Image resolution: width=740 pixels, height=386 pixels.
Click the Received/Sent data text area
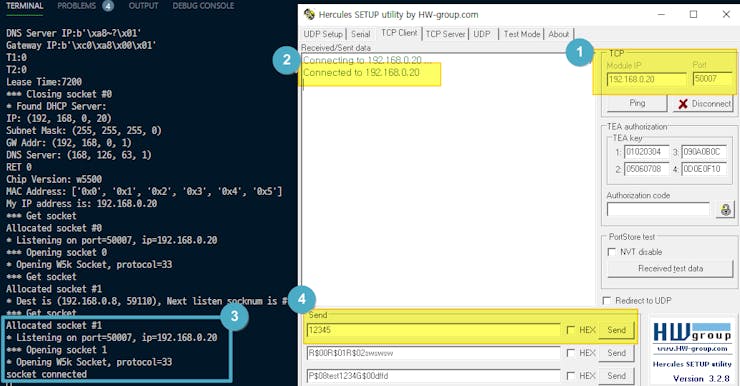447,179
